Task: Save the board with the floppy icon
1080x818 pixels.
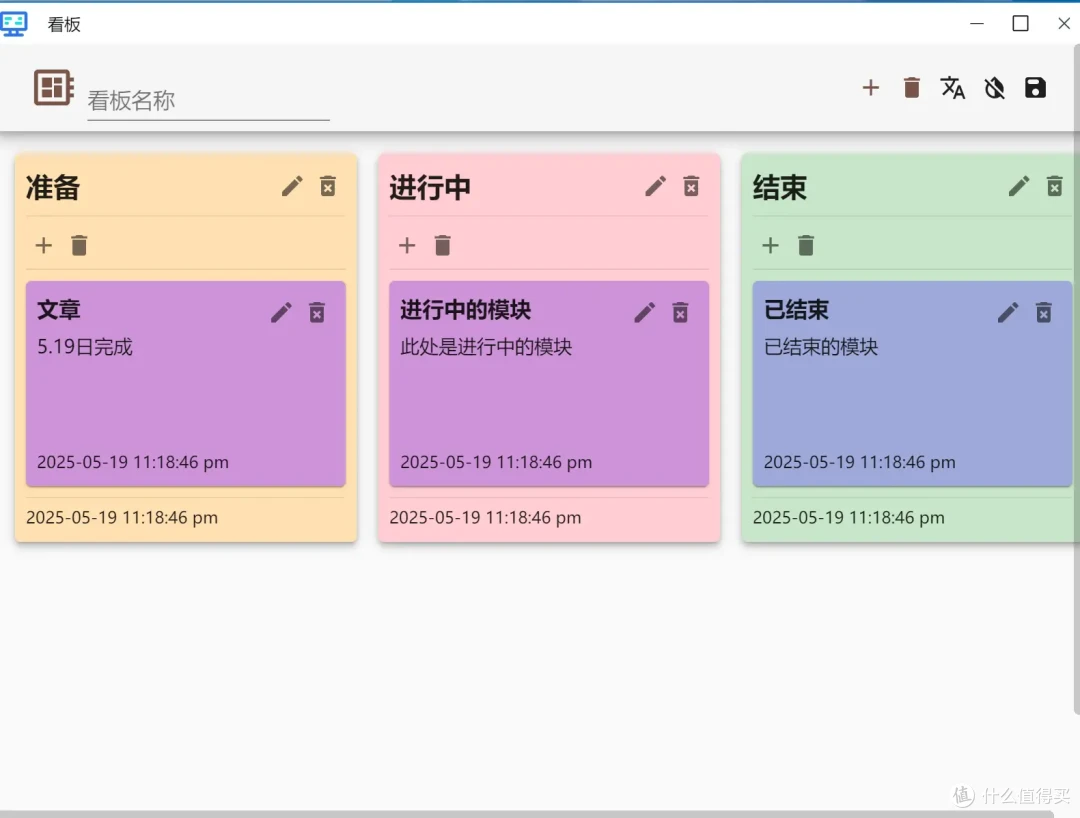Action: [1035, 87]
